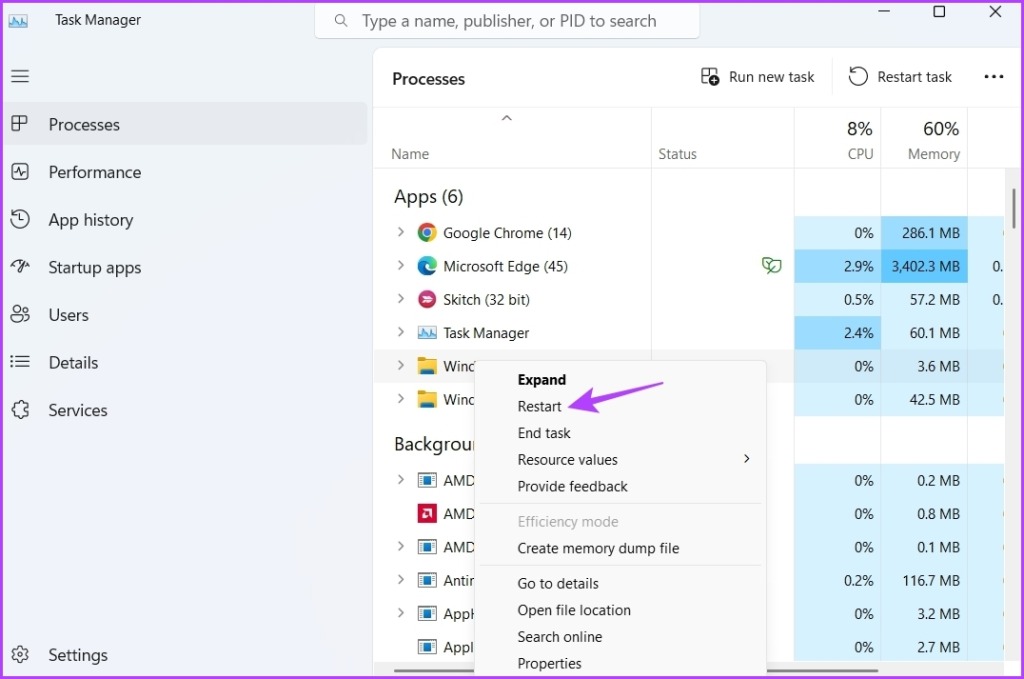This screenshot has height=679, width=1024.
Task: Click the Run new task button
Action: (x=757, y=76)
